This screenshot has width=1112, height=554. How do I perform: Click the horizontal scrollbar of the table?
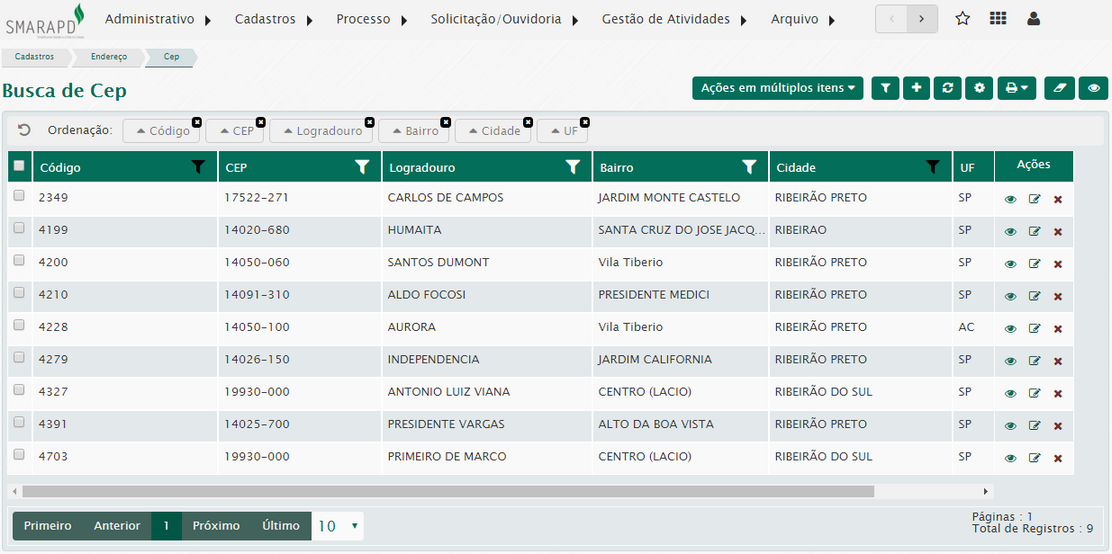coord(448,491)
